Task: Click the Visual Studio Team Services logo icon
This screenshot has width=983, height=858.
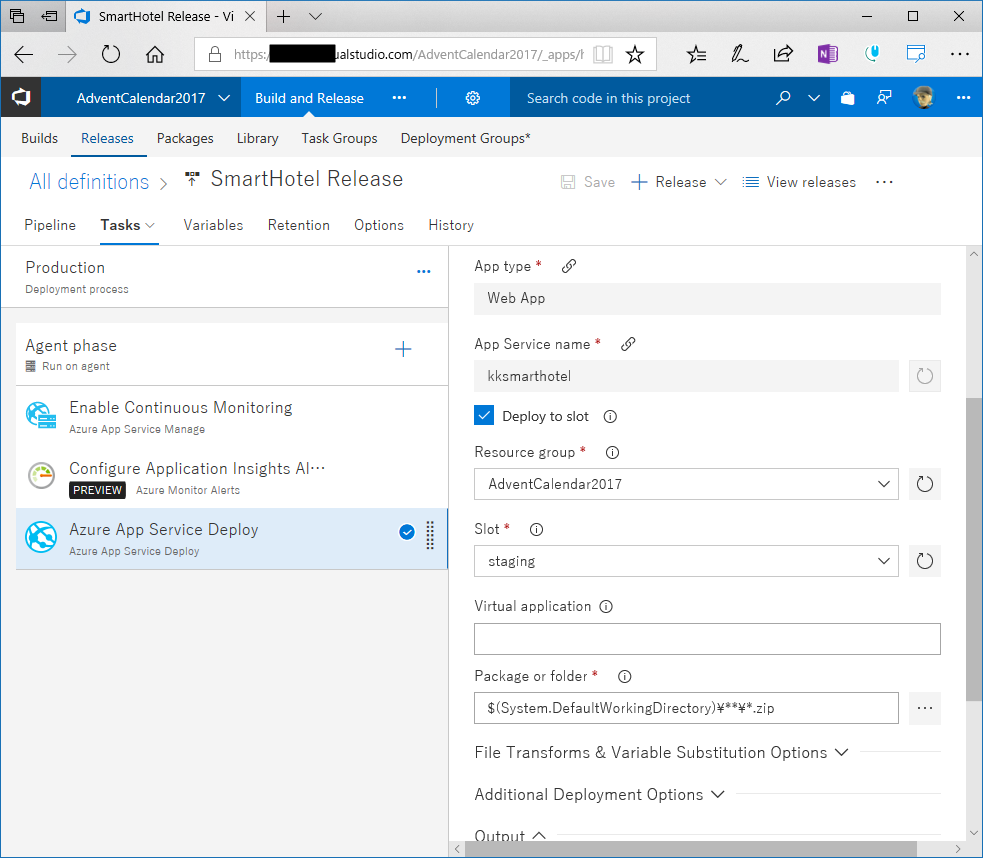Action: coord(21,98)
